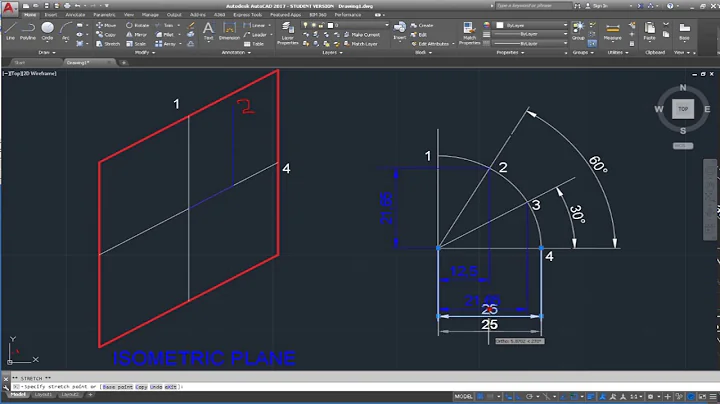Select the Line drawing tool
The image size is (720, 404).
[11, 31]
